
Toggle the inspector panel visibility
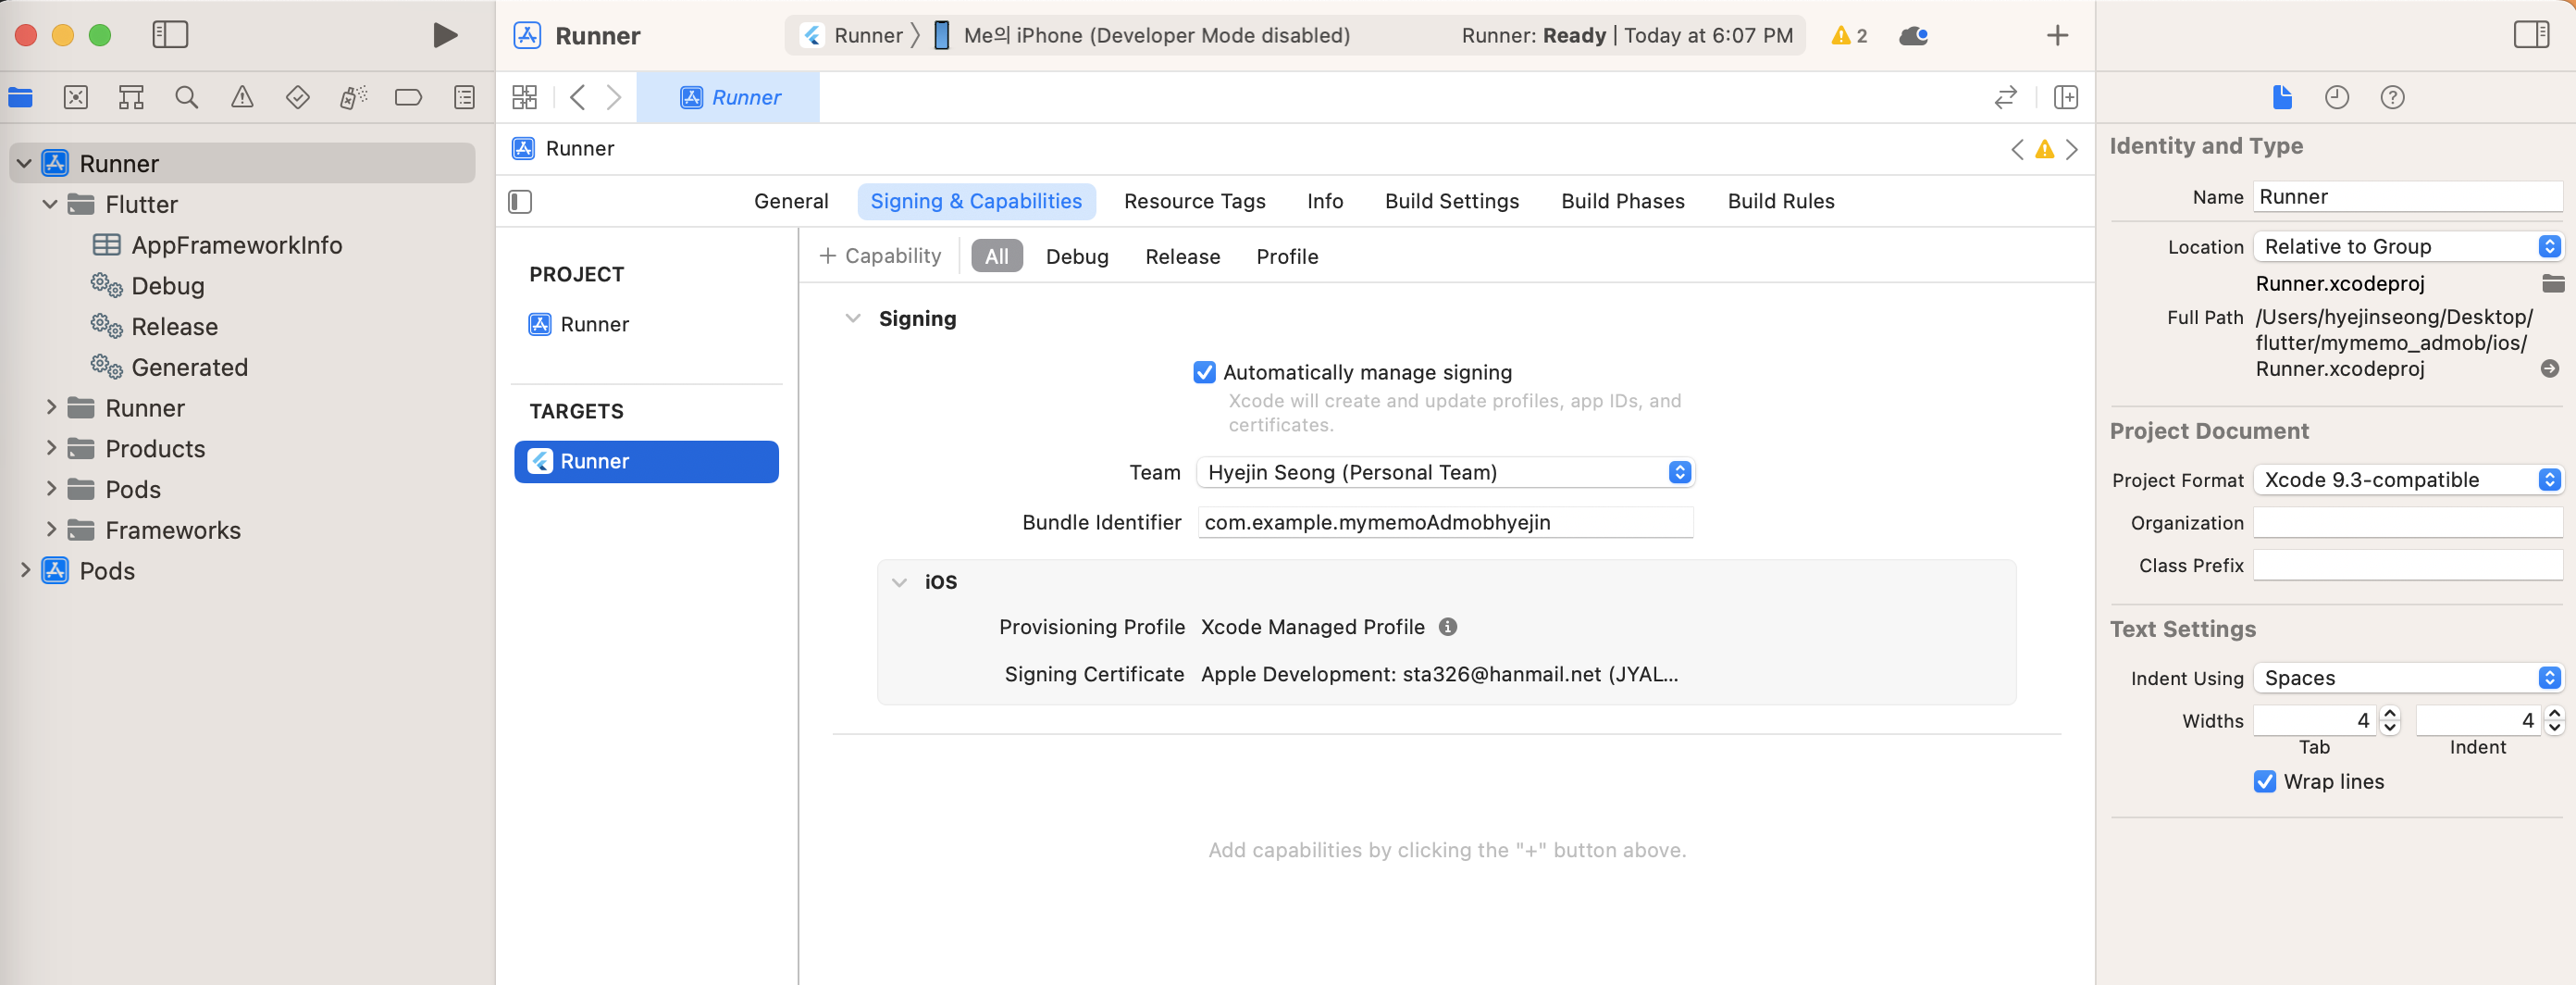pos(2531,35)
